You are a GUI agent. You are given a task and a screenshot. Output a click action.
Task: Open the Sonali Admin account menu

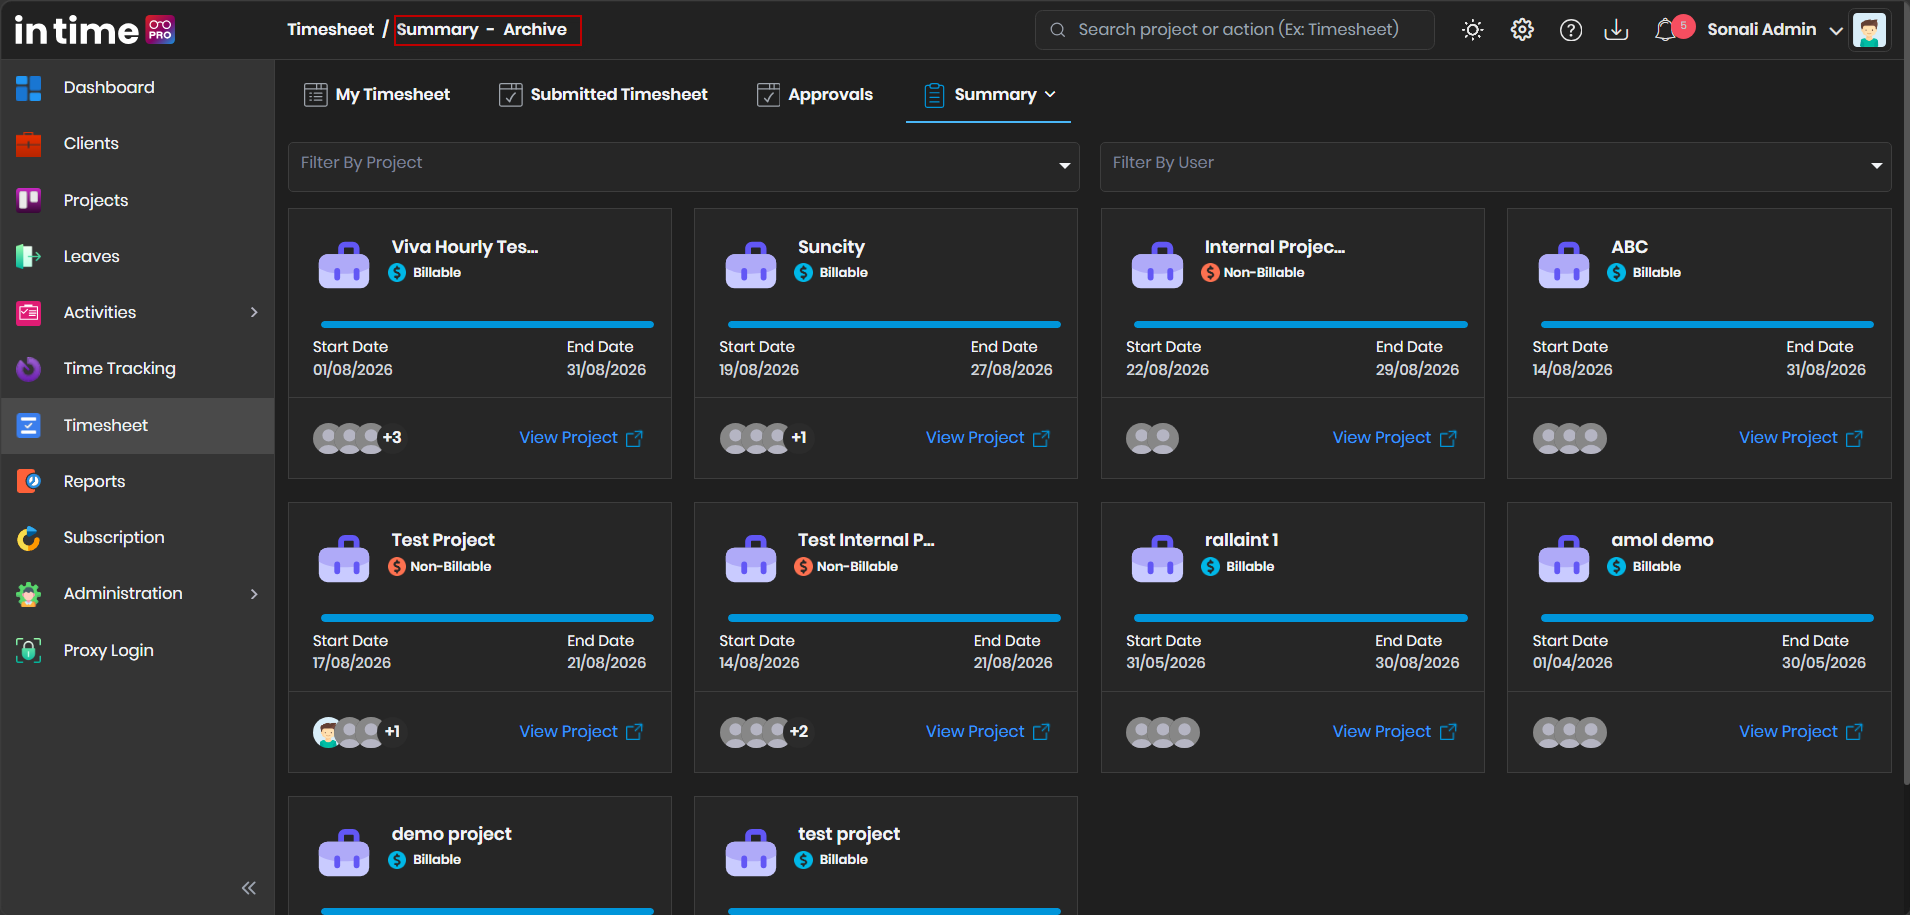coord(1774,30)
